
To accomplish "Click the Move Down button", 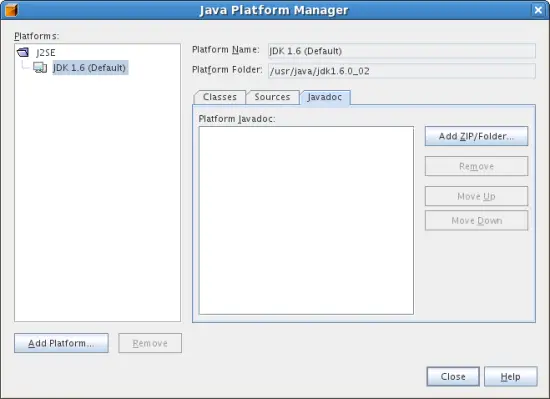I will 476,221.
